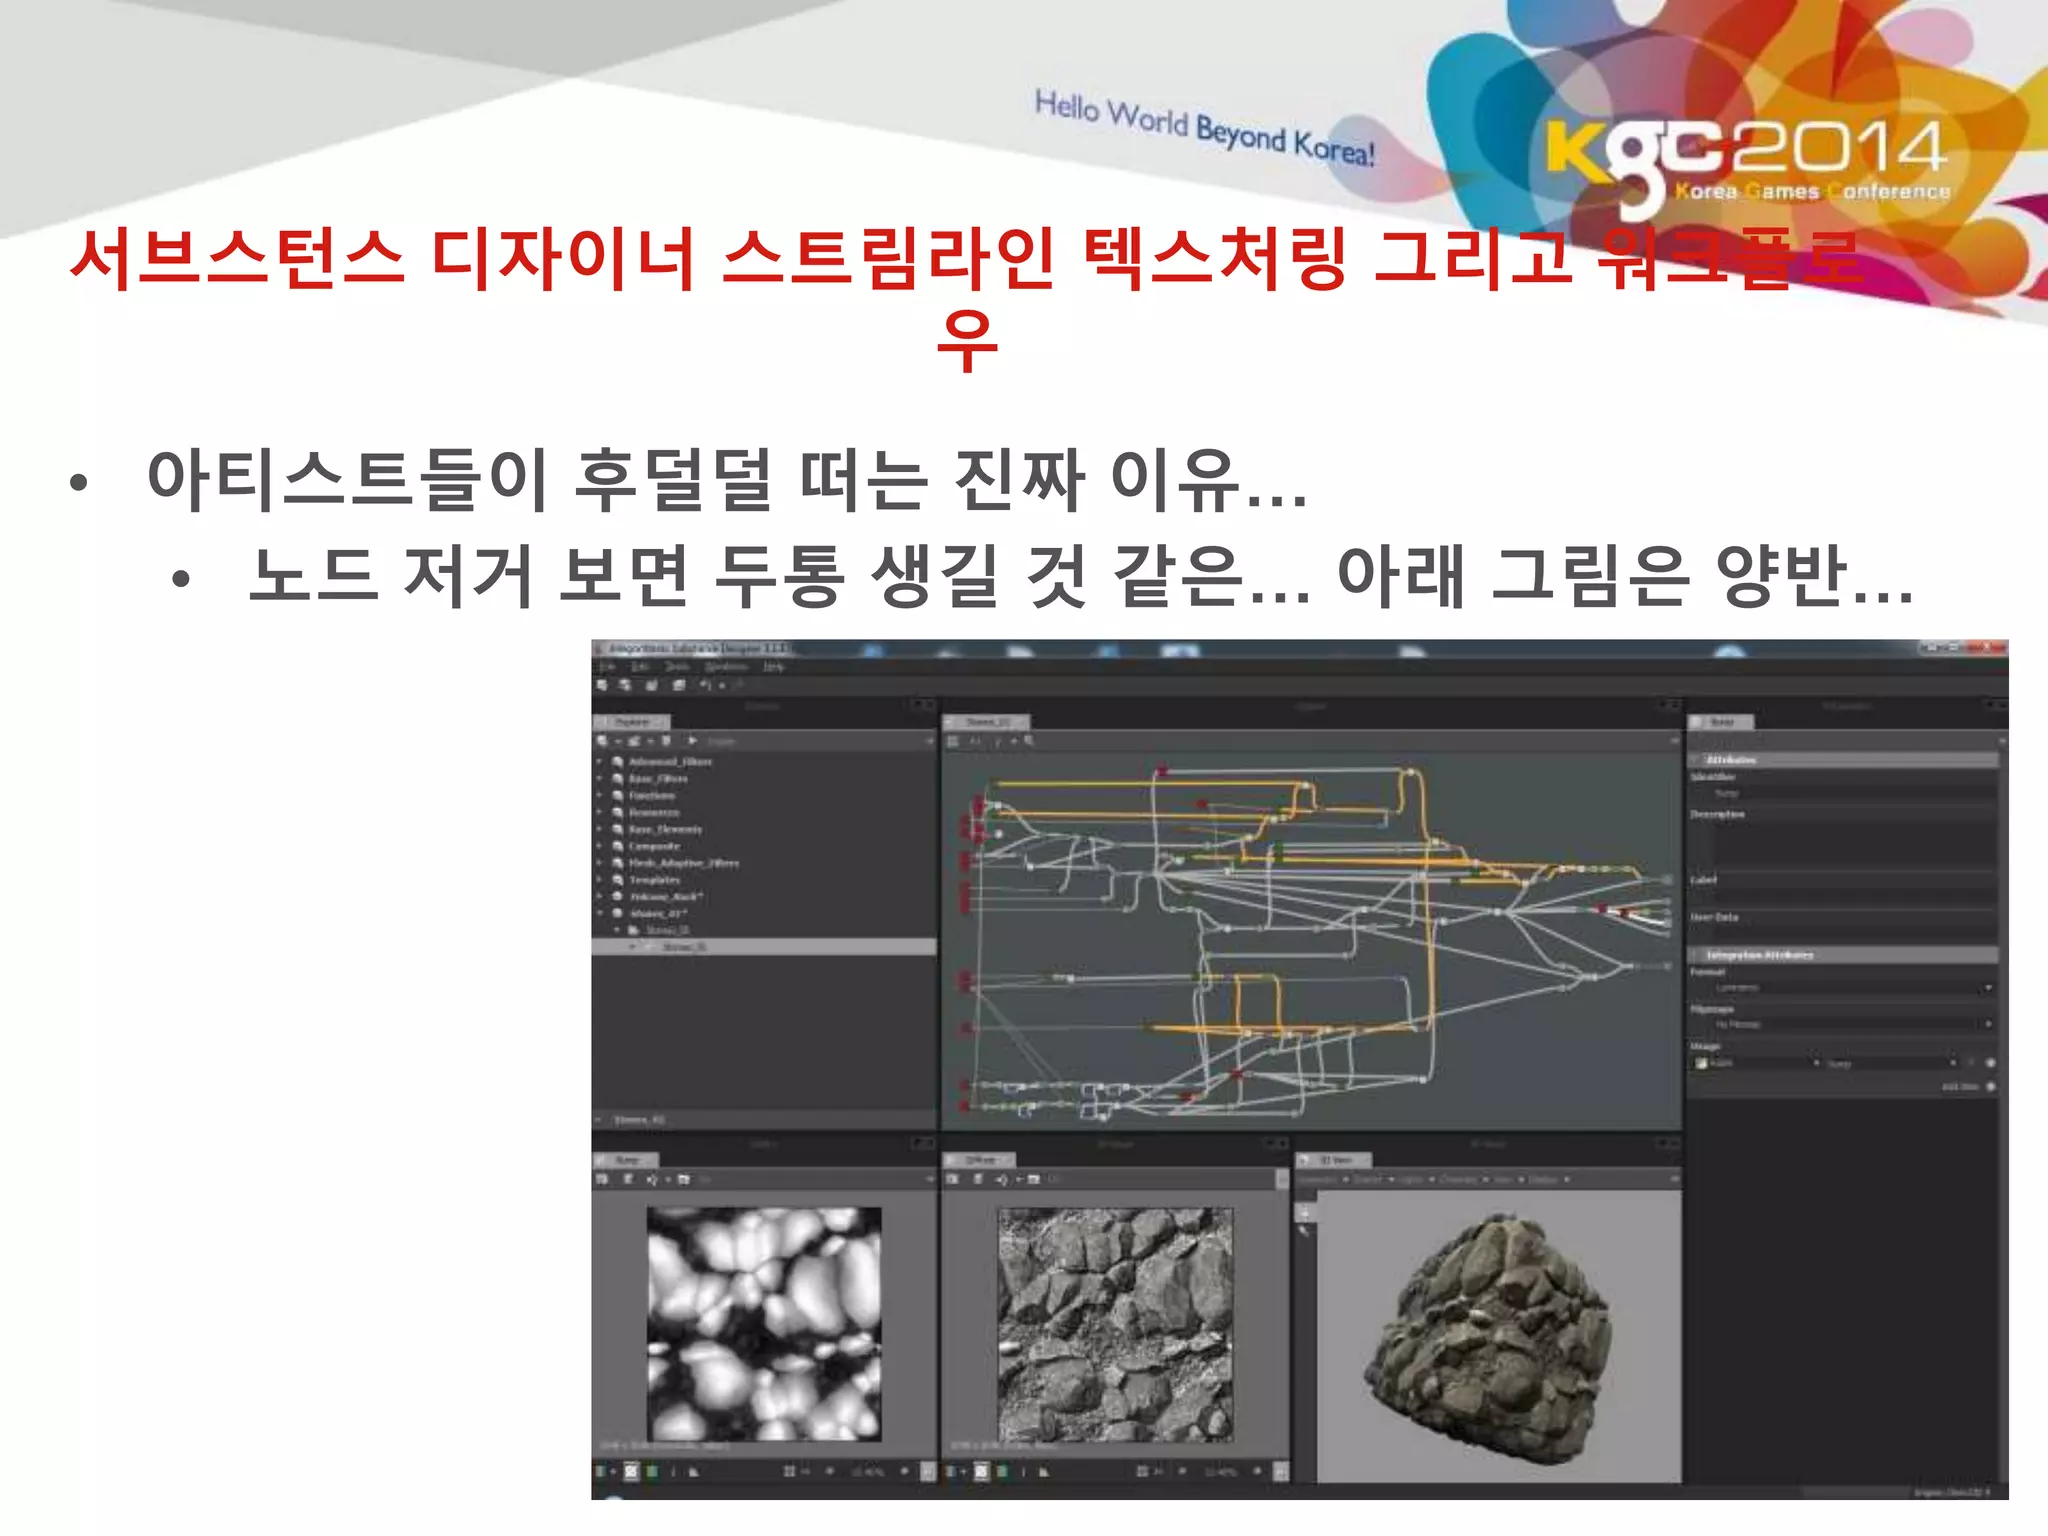
Task: Click the top side icon in 3D view
Action: click(1304, 1212)
